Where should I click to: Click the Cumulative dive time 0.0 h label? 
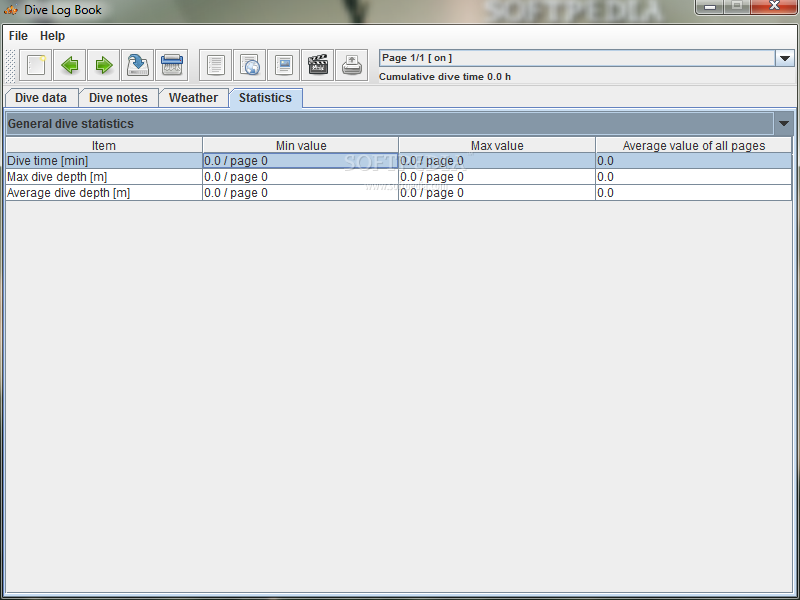tap(445, 77)
